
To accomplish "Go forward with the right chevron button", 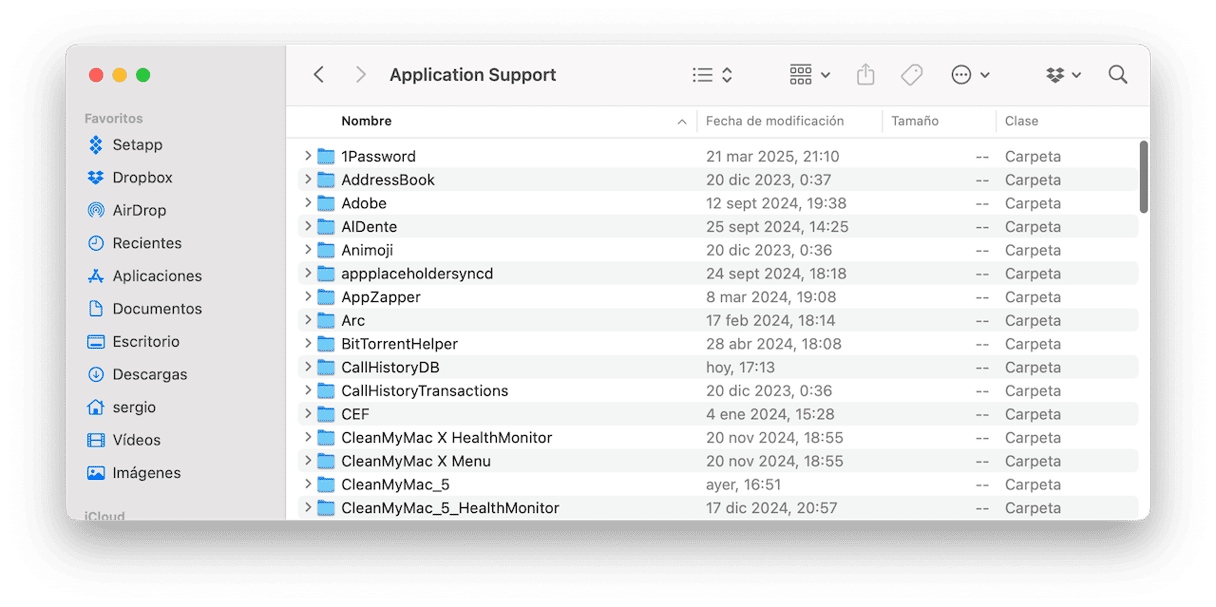I will click(361, 75).
